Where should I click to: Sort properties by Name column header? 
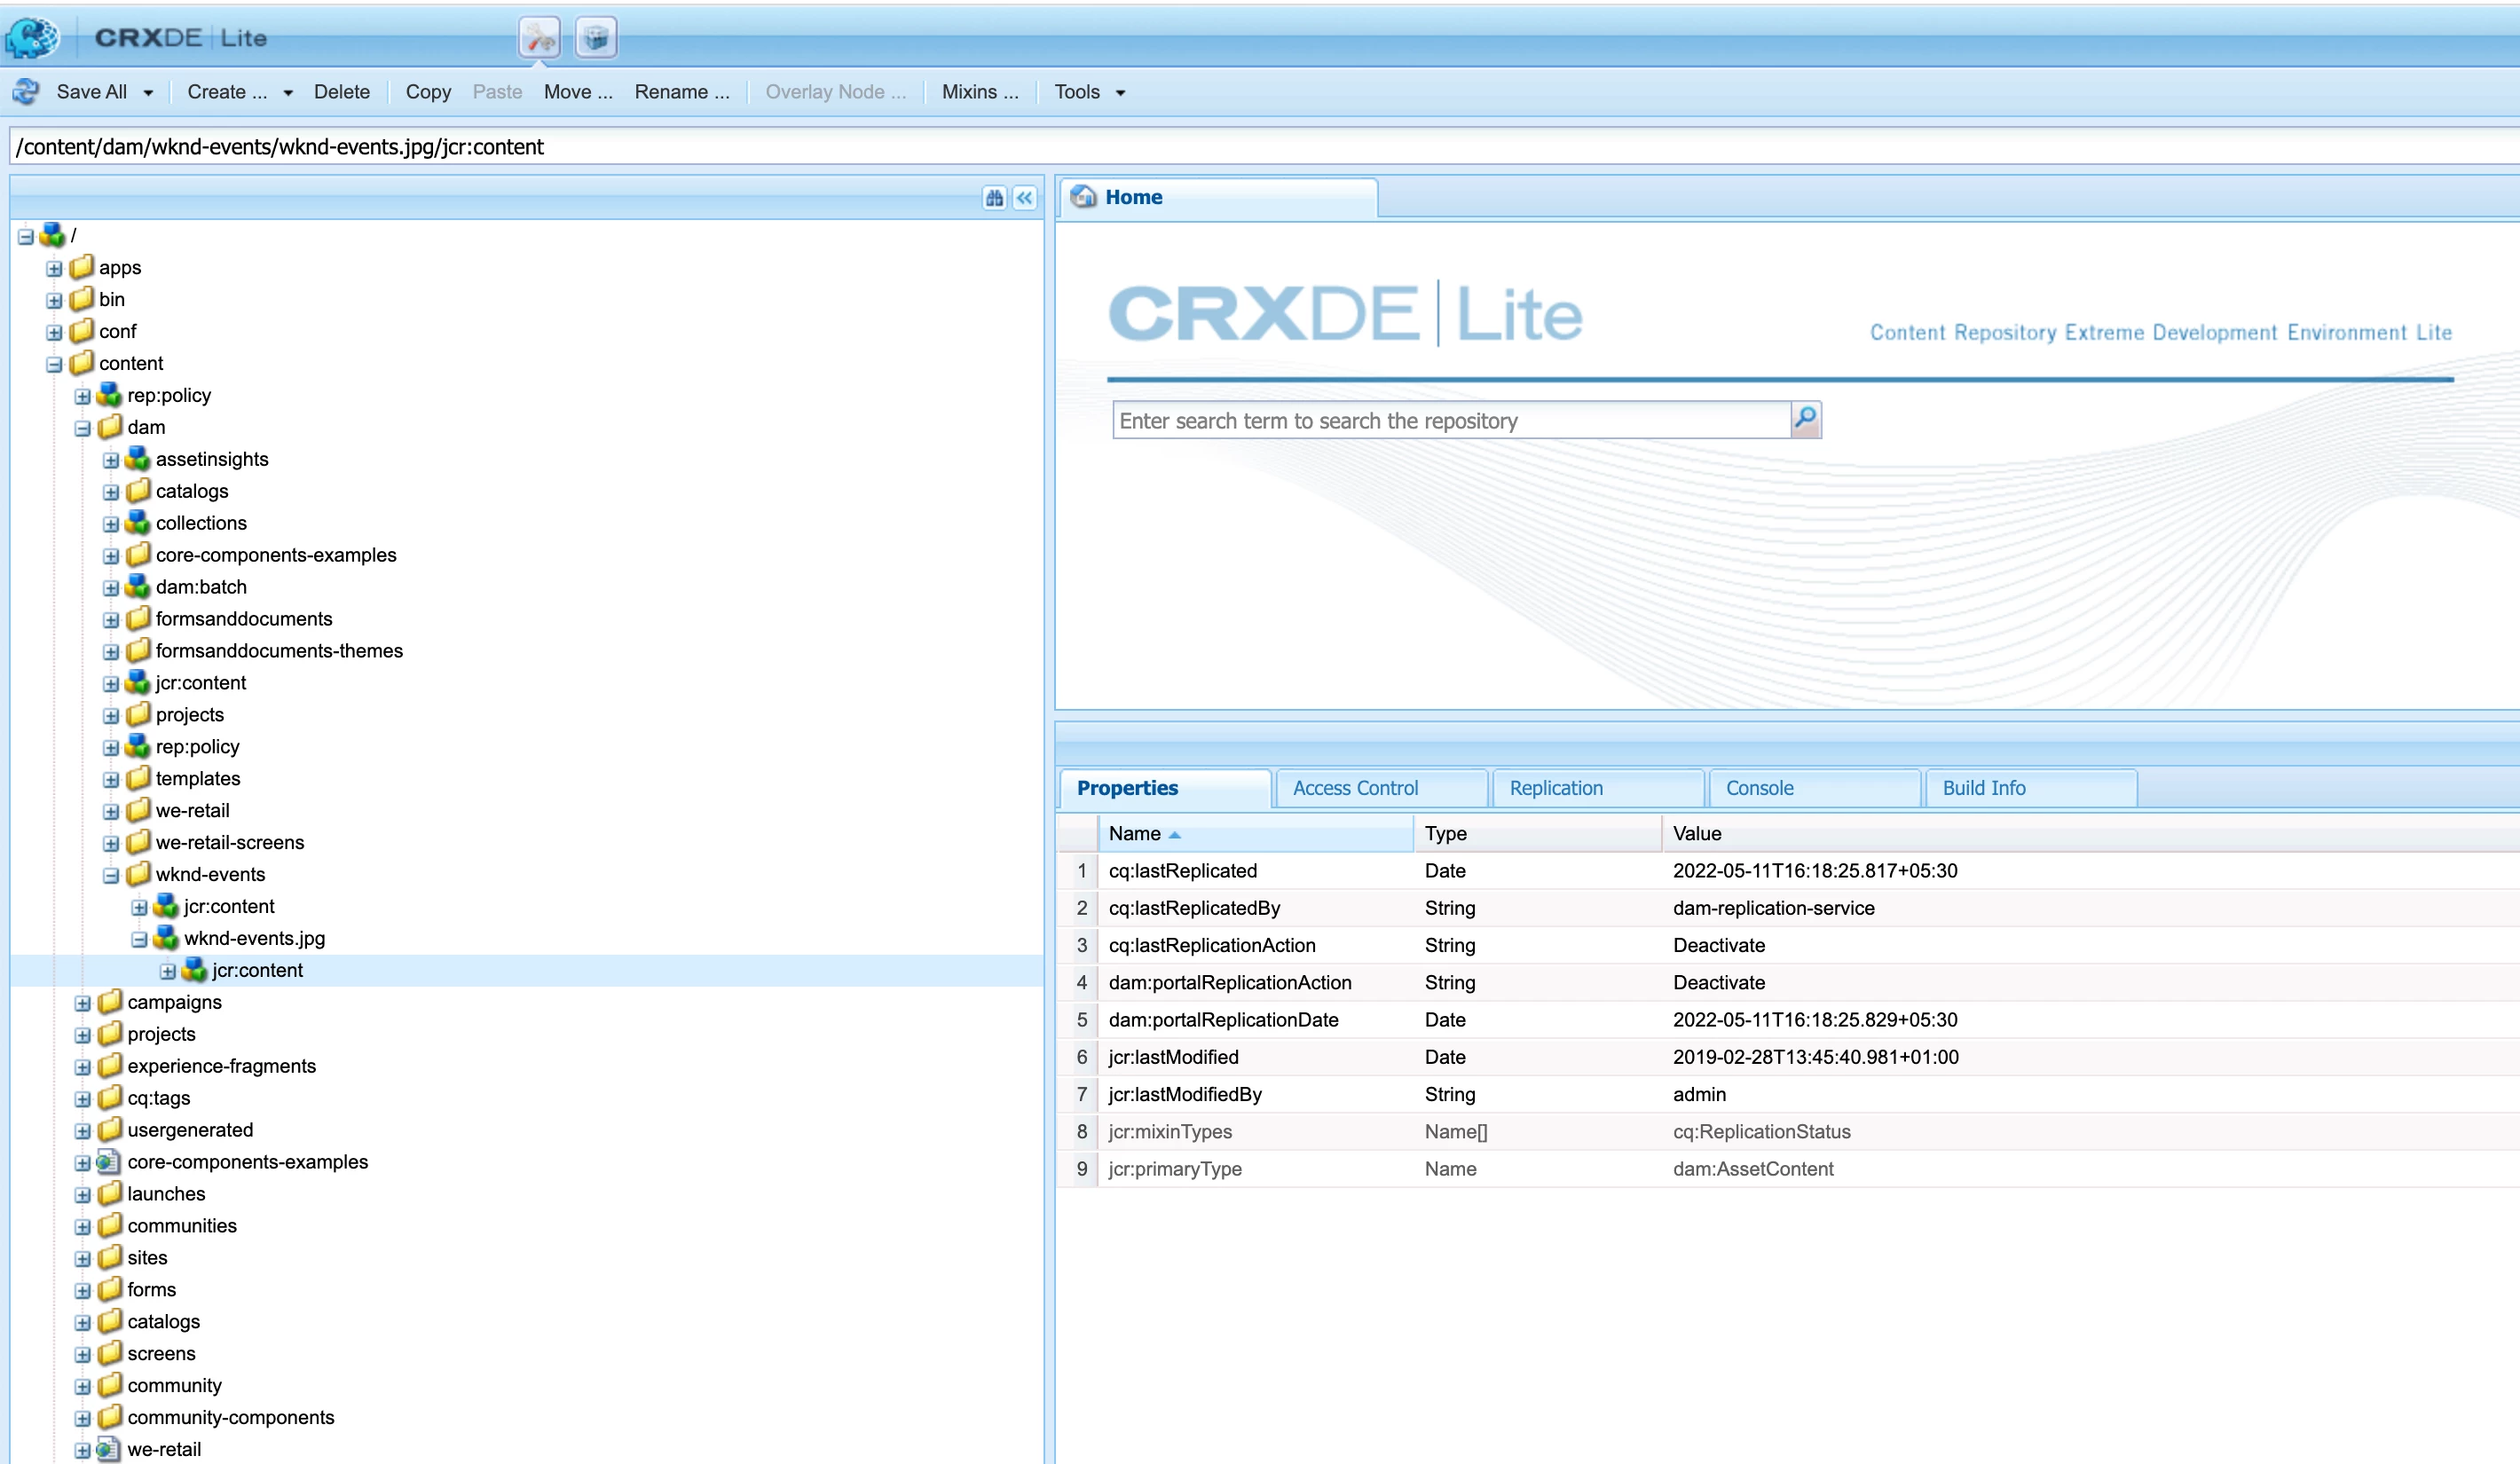tap(1135, 833)
